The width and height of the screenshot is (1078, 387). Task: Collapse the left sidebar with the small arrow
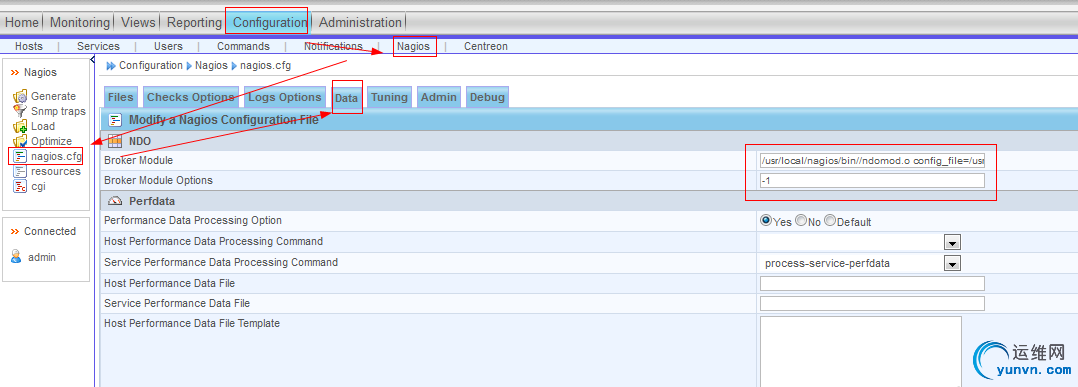pos(93,60)
